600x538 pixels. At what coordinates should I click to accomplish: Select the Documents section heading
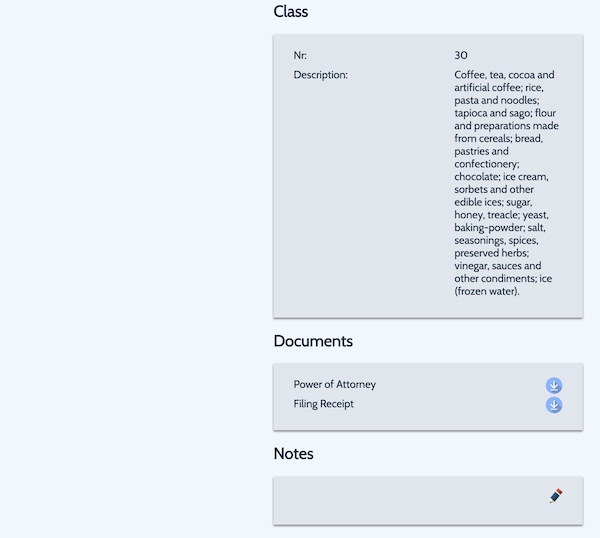click(313, 341)
